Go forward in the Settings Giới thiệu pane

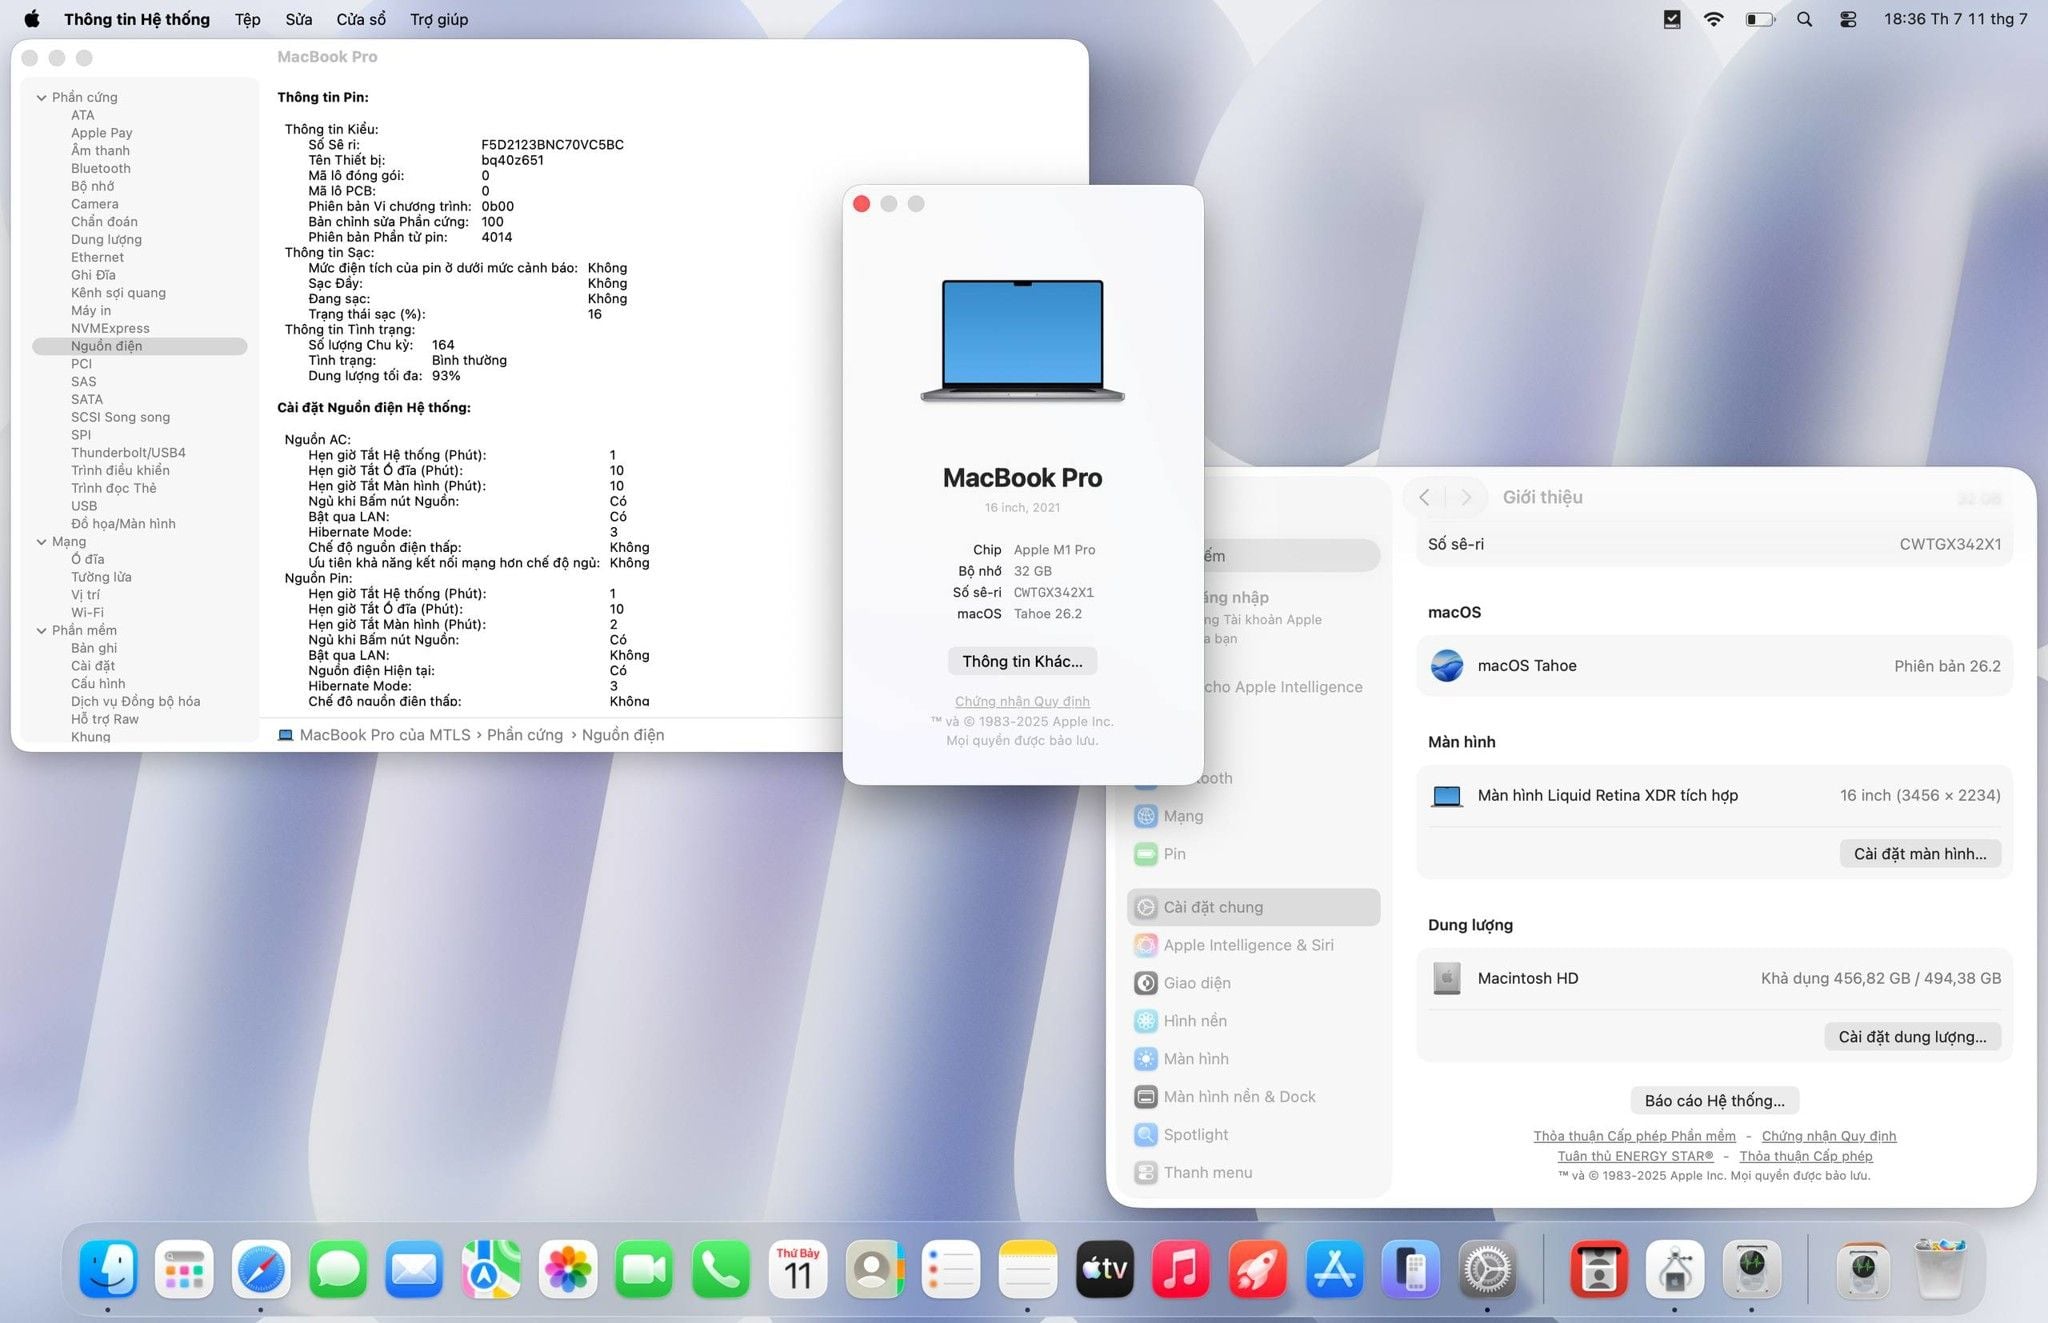pos(1466,497)
